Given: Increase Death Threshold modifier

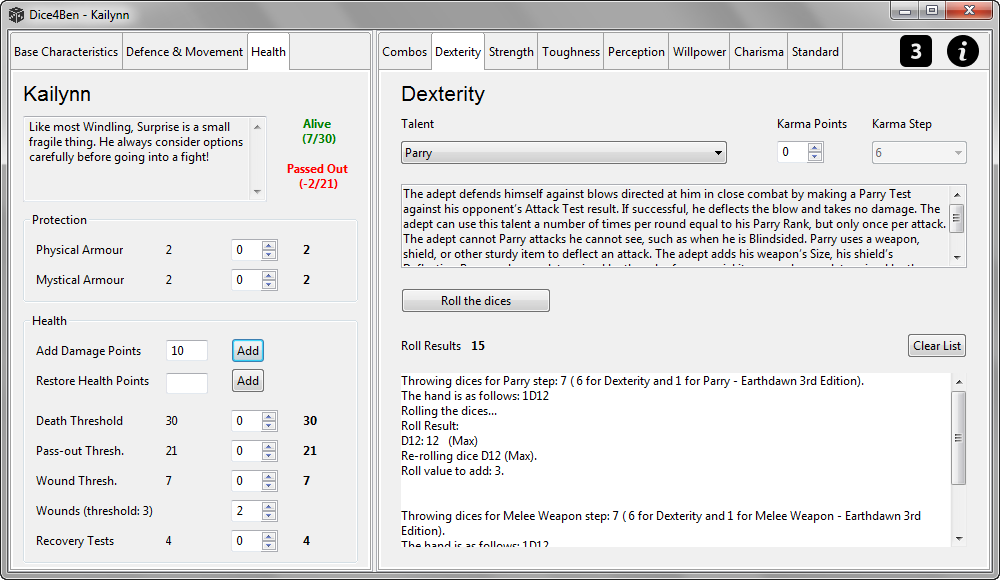Looking at the screenshot, I should click(268, 416).
